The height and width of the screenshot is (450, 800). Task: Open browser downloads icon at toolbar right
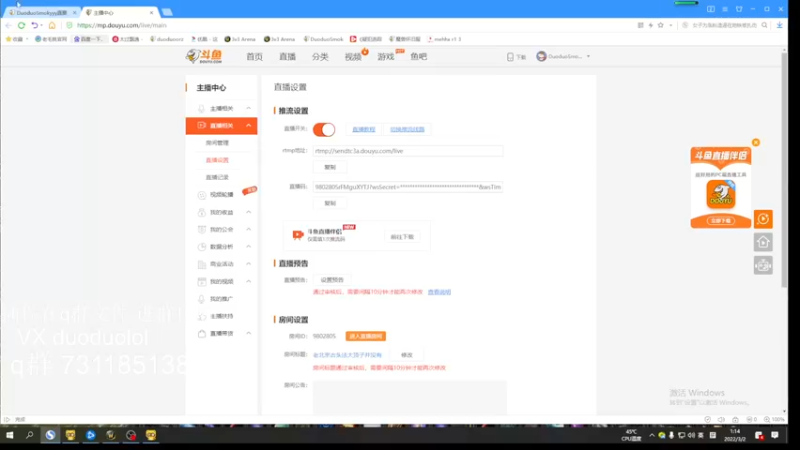[x=780, y=25]
